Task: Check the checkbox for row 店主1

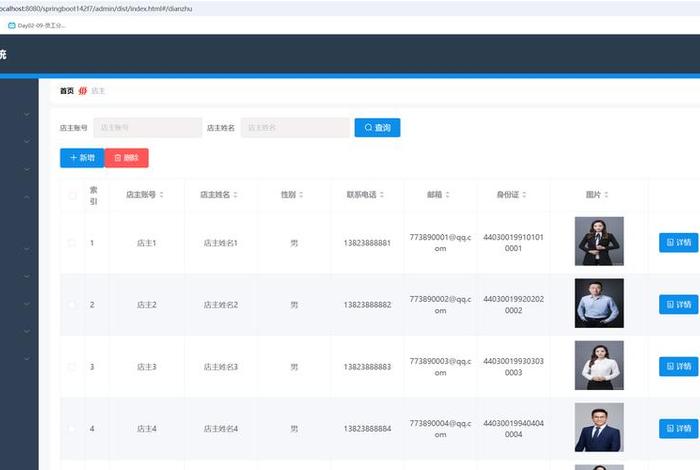Action: (72, 243)
